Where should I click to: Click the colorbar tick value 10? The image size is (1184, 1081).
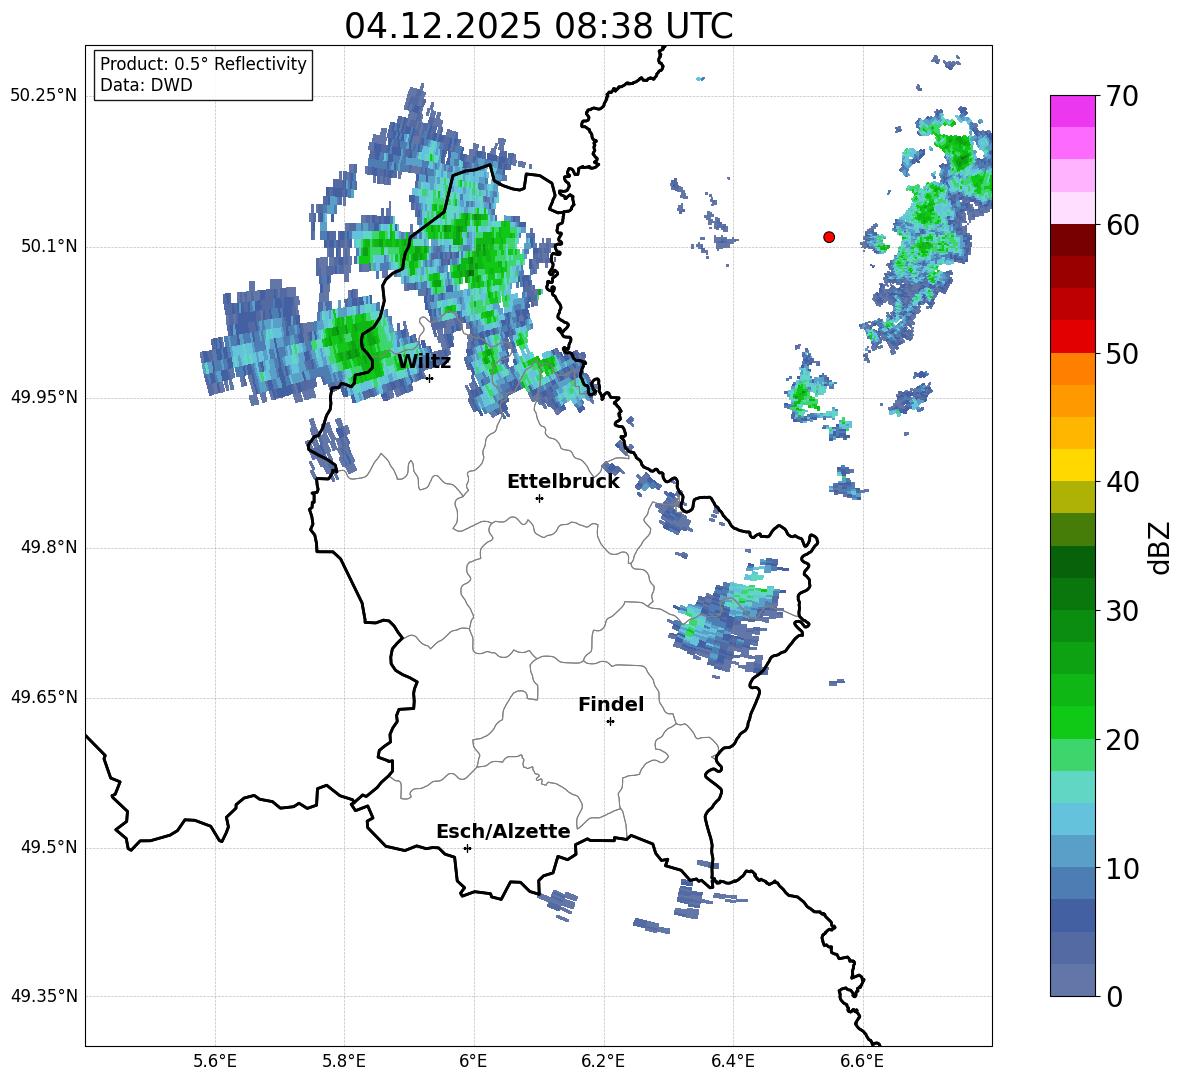pos(1122,868)
